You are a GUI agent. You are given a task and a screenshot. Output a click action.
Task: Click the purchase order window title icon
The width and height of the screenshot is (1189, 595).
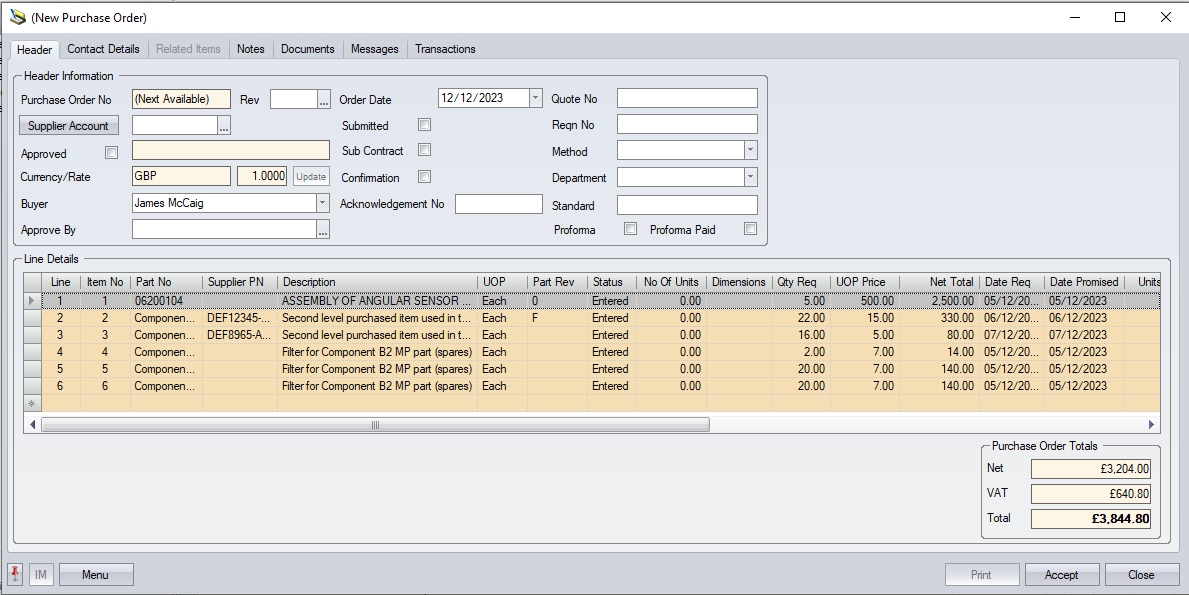point(17,17)
